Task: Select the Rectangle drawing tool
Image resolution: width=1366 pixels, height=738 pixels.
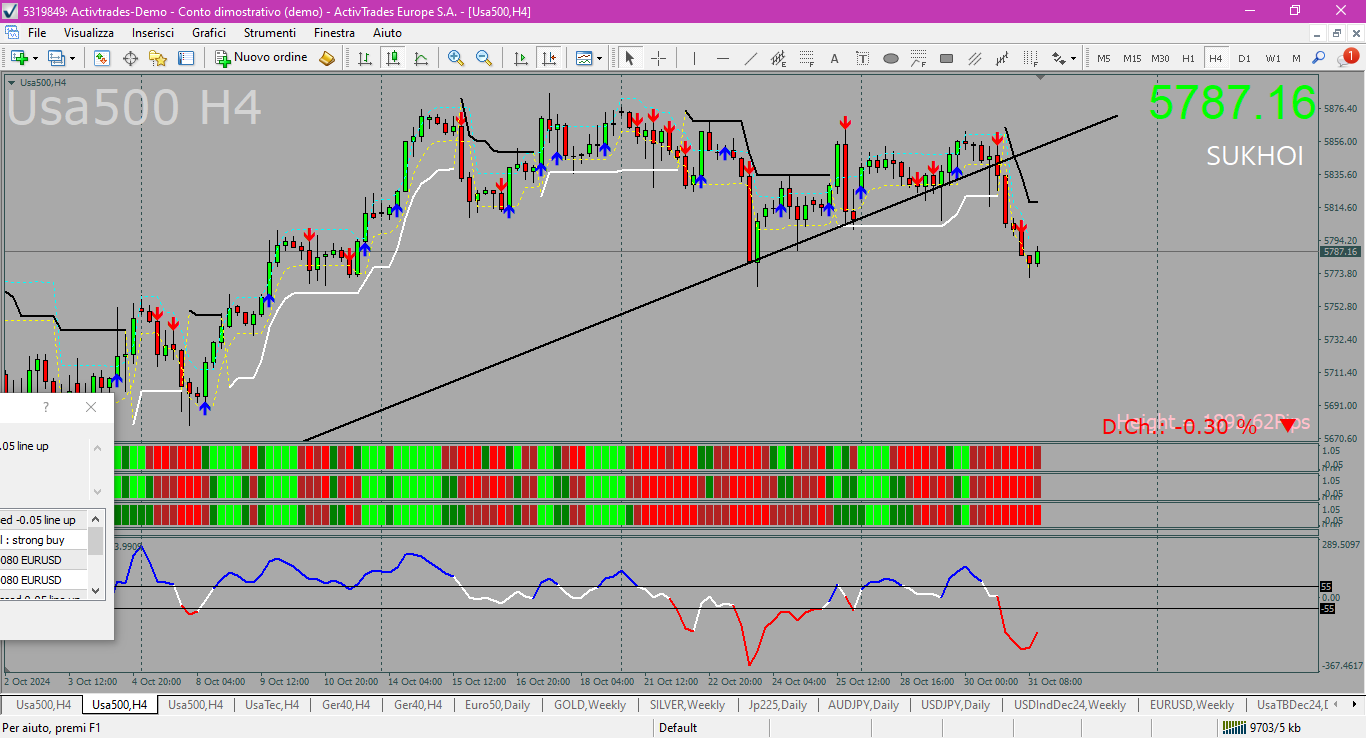Action: pyautogui.click(x=946, y=58)
